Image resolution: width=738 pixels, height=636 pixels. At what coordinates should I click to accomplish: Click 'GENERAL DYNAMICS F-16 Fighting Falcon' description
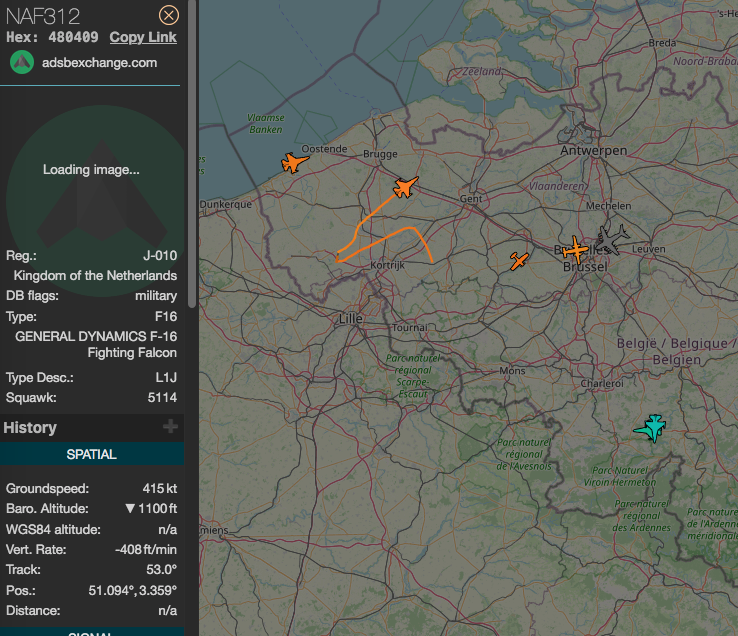pyautogui.click(x=96, y=345)
